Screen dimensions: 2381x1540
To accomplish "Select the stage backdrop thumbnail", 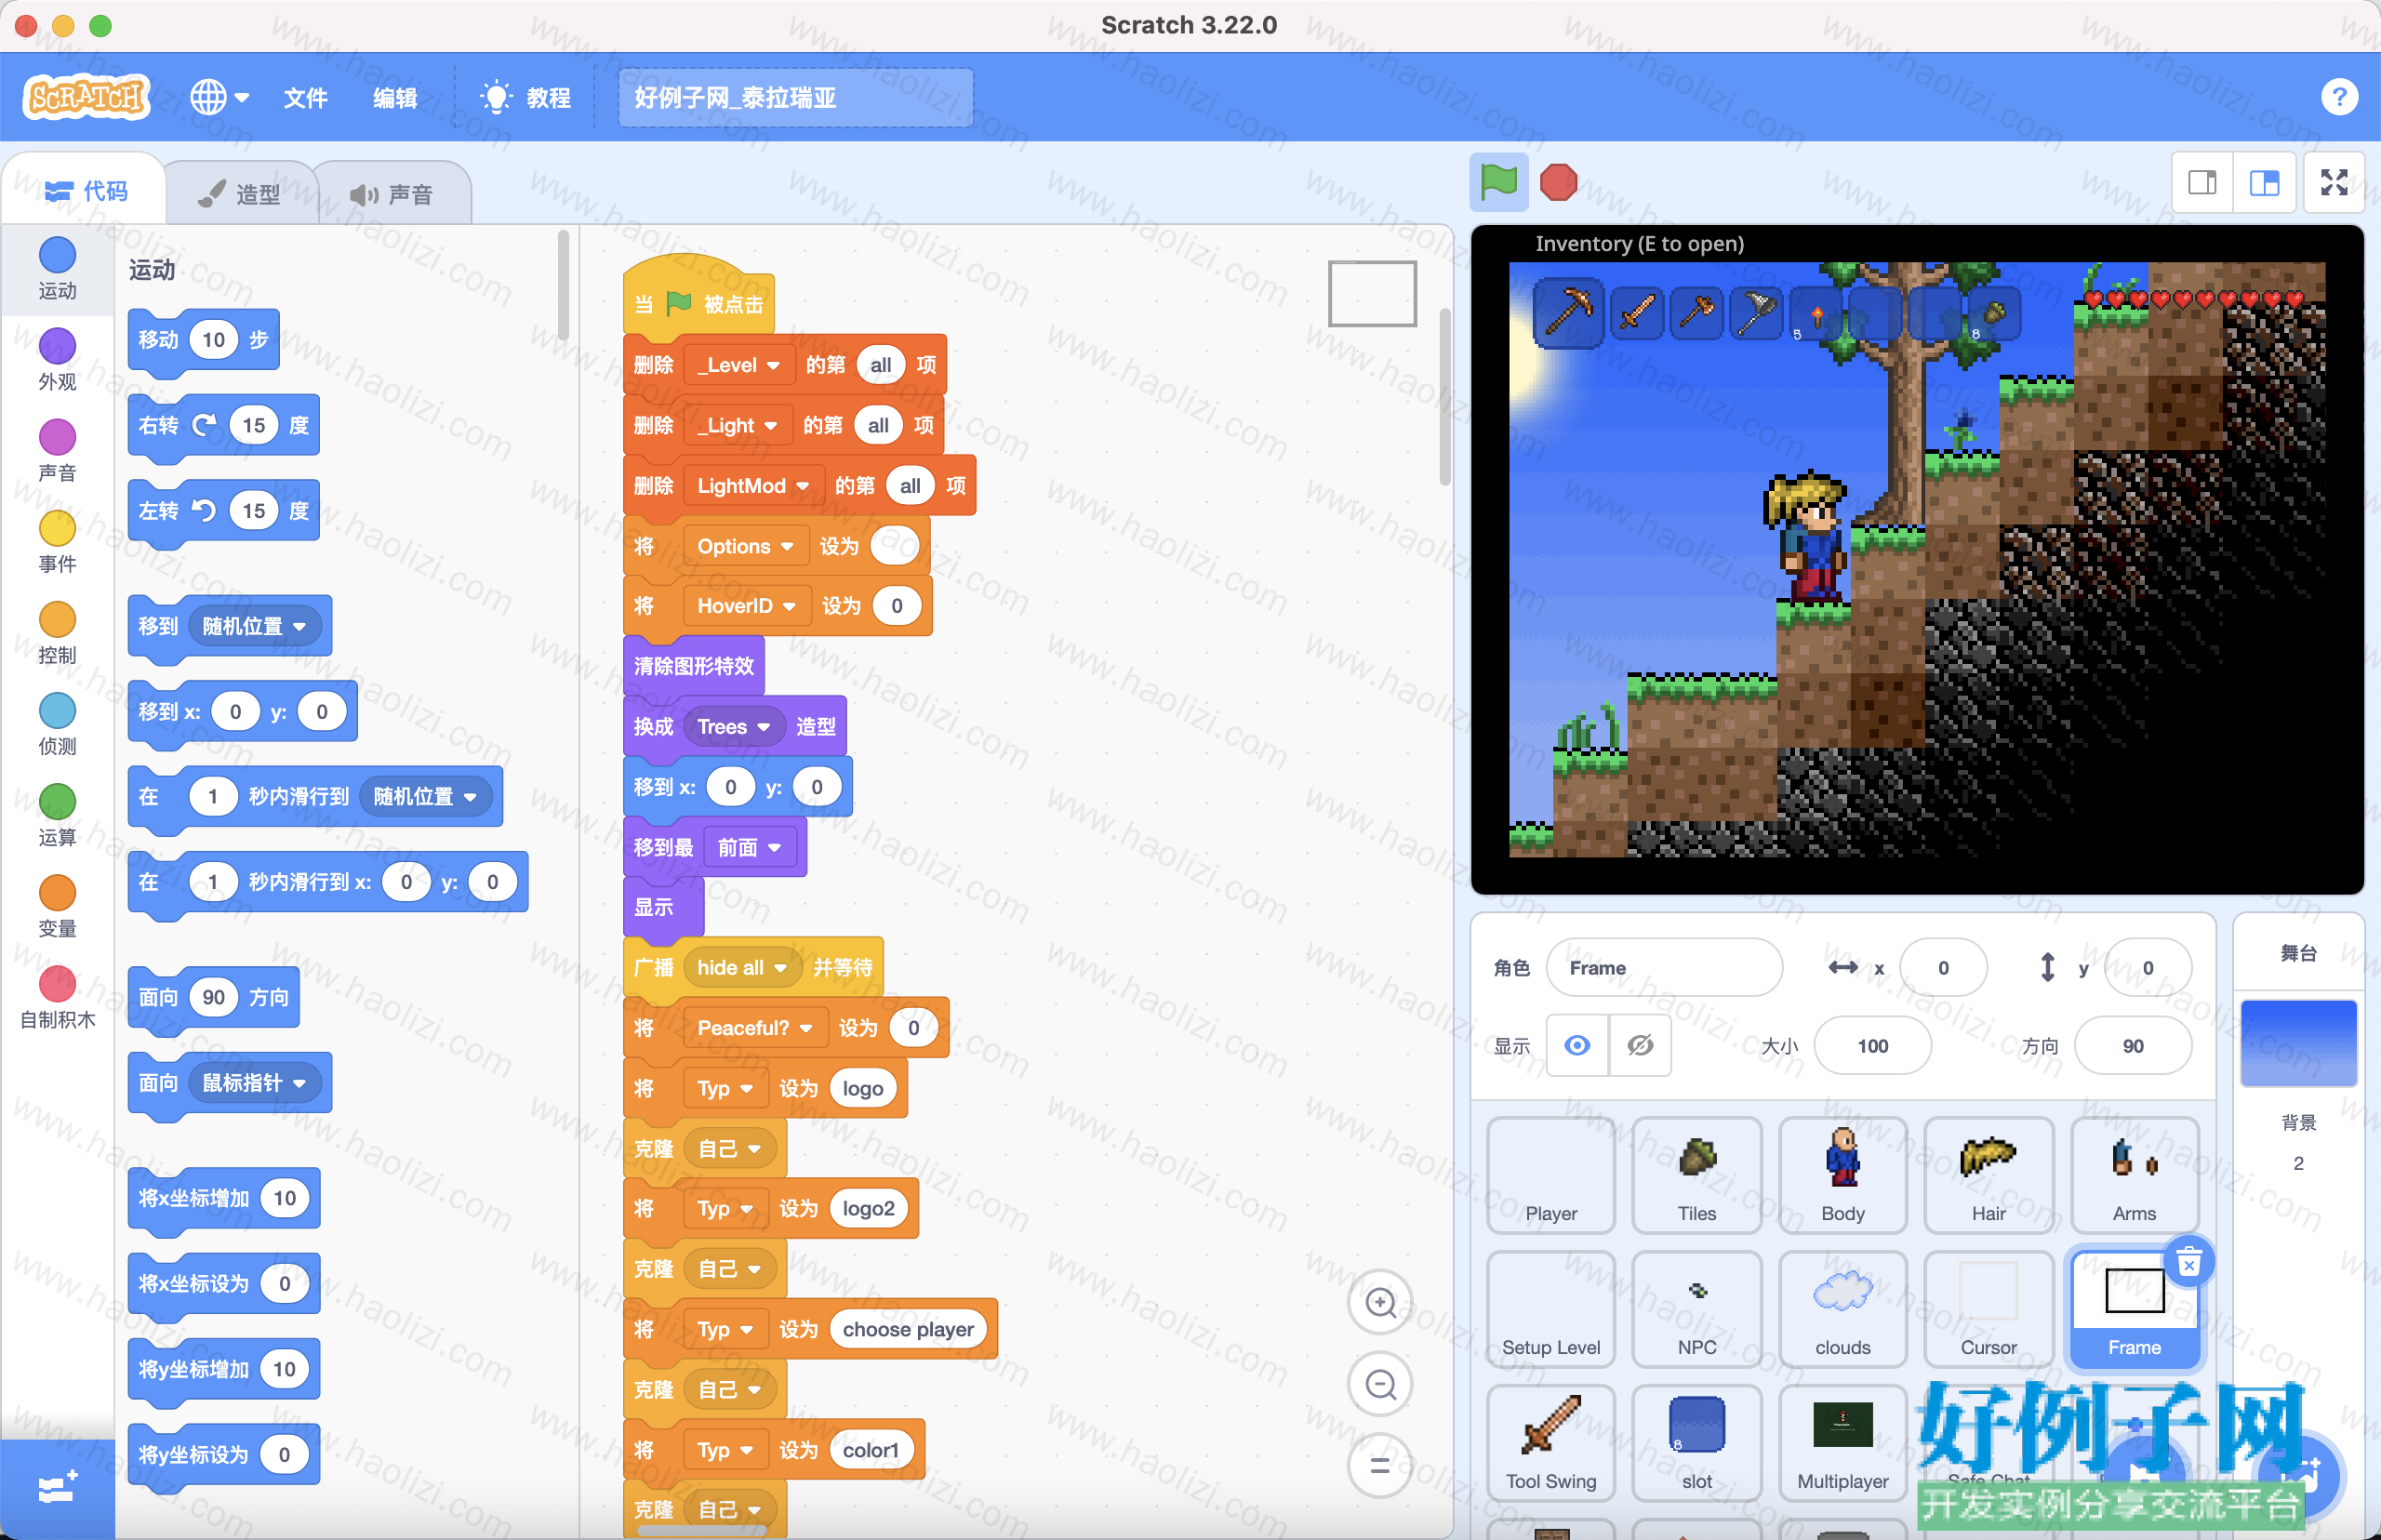I will [2298, 1043].
